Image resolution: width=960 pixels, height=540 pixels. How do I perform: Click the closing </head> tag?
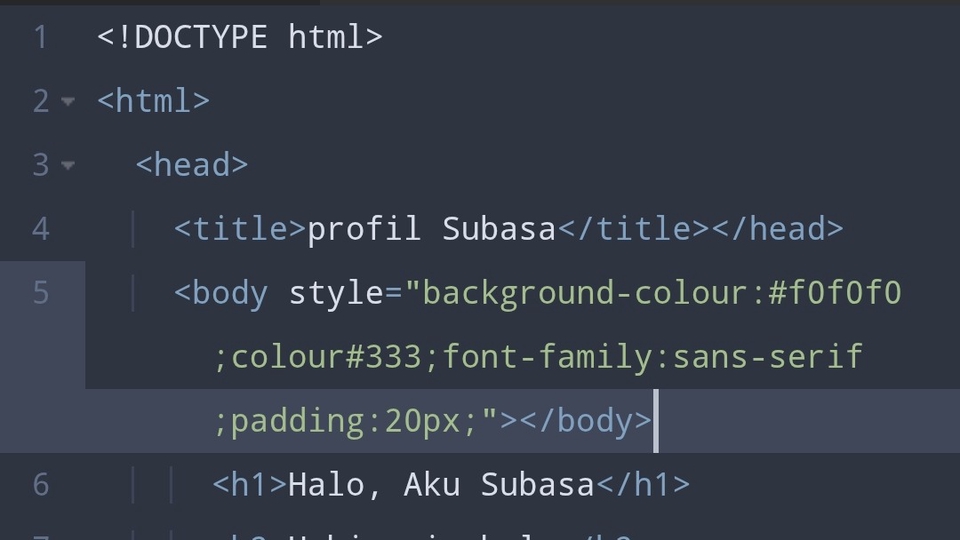click(x=778, y=229)
